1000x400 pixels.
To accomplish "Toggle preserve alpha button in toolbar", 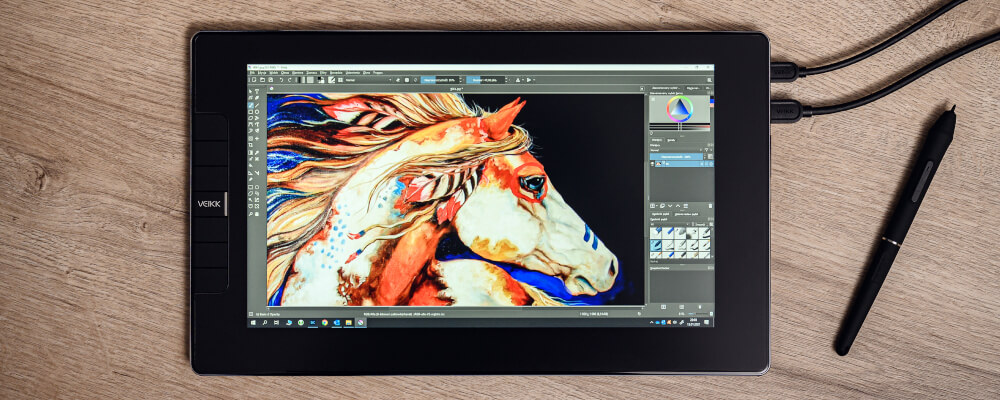I will click(x=407, y=80).
